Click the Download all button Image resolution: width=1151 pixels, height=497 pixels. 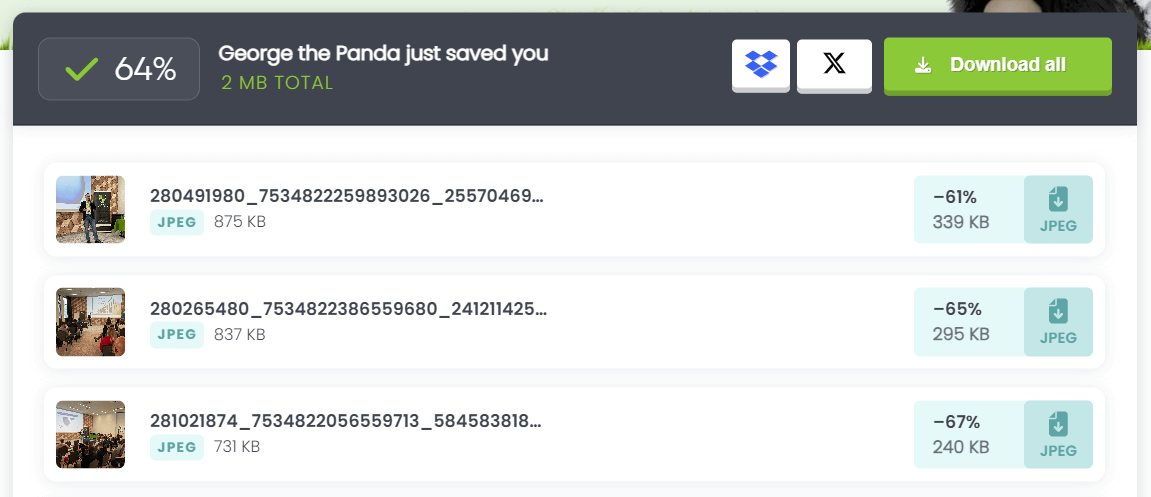coord(997,66)
